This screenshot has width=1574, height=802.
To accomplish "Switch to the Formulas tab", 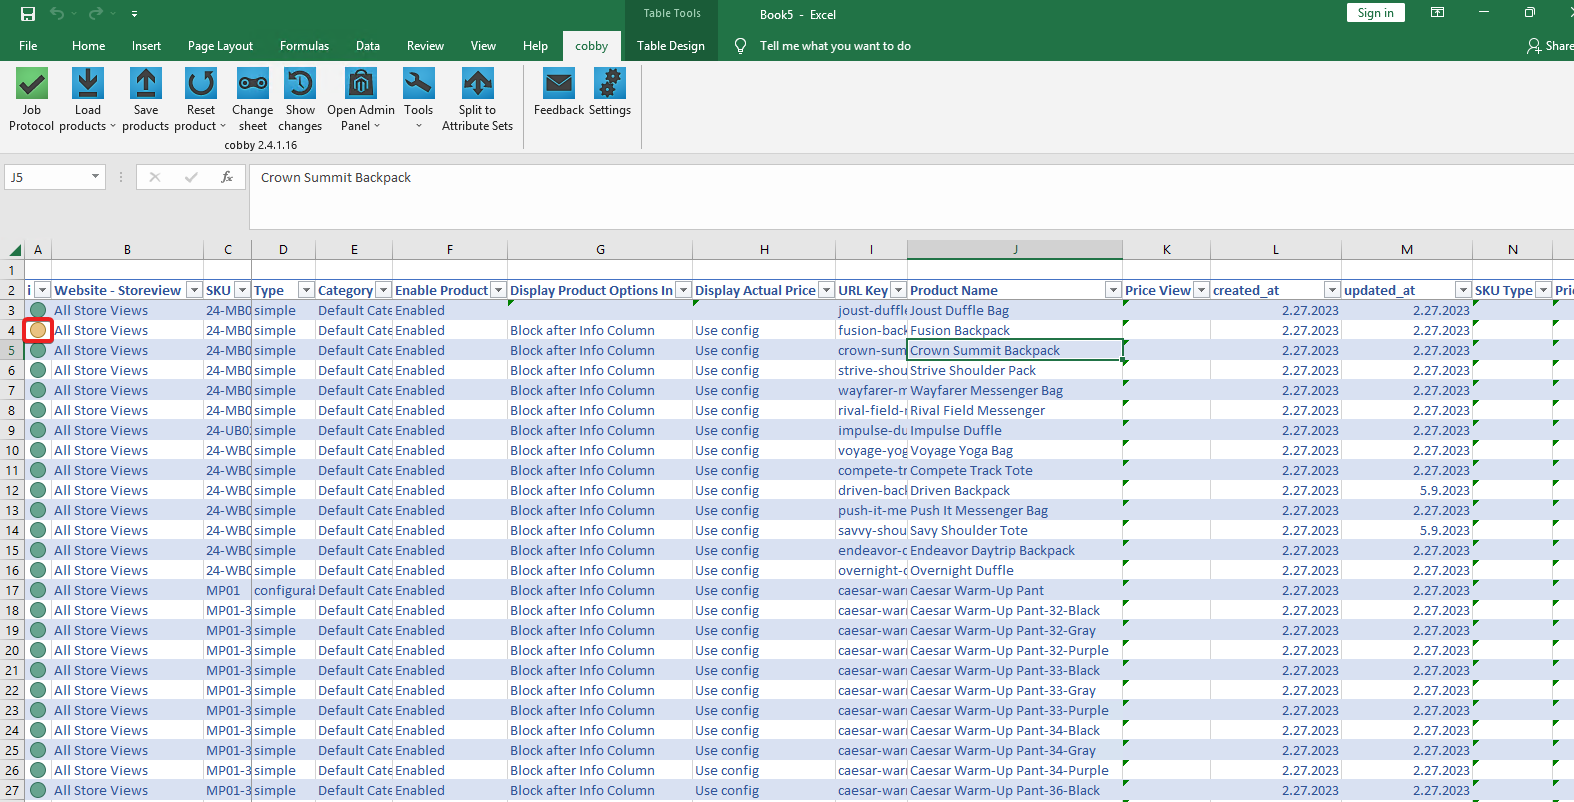I will pyautogui.click(x=304, y=46).
